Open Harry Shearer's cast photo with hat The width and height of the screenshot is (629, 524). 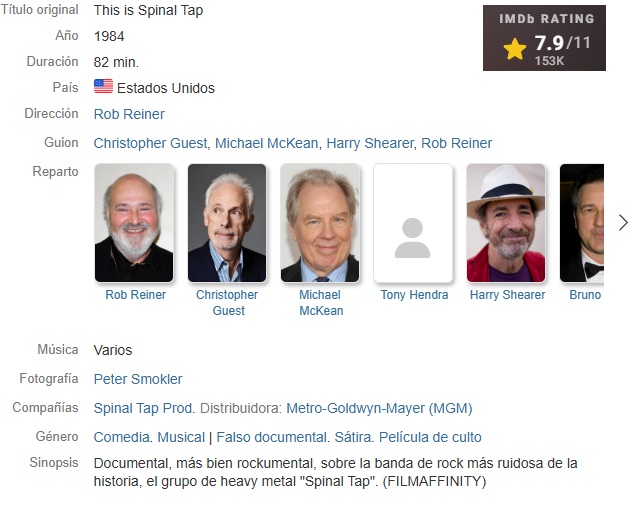[x=506, y=223]
